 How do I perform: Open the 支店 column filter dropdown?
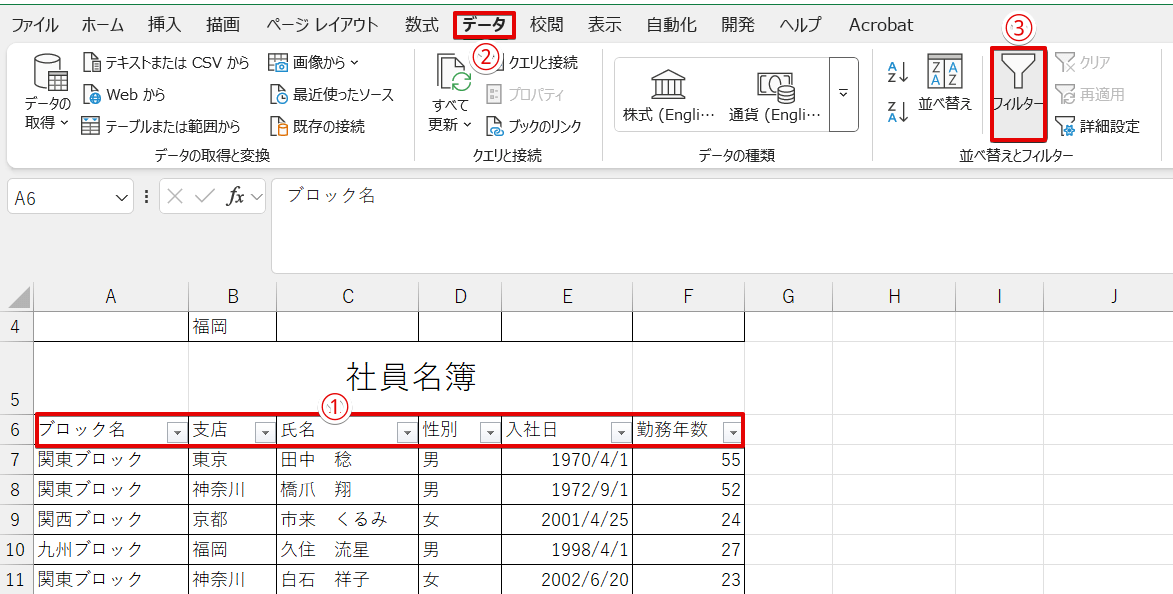[265, 432]
